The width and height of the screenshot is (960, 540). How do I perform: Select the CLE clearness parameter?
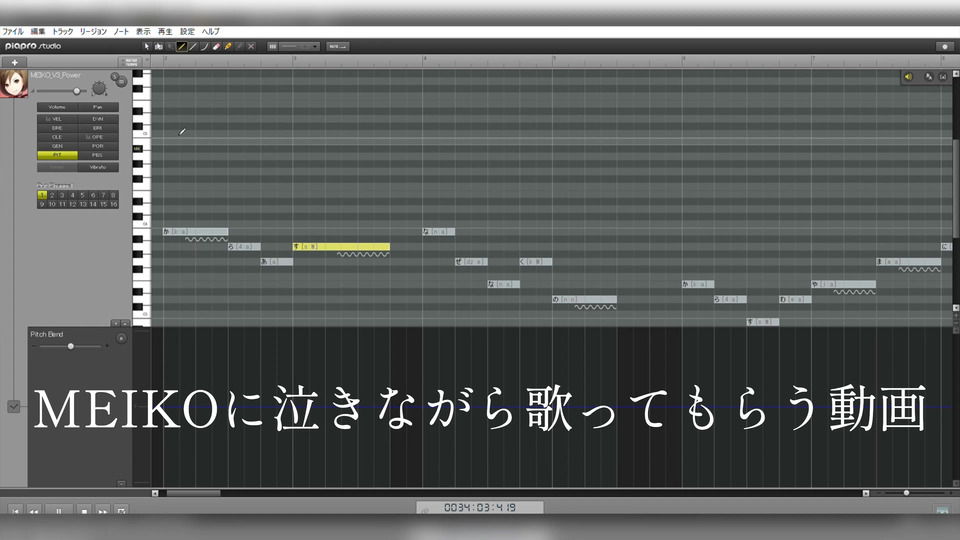[57, 137]
